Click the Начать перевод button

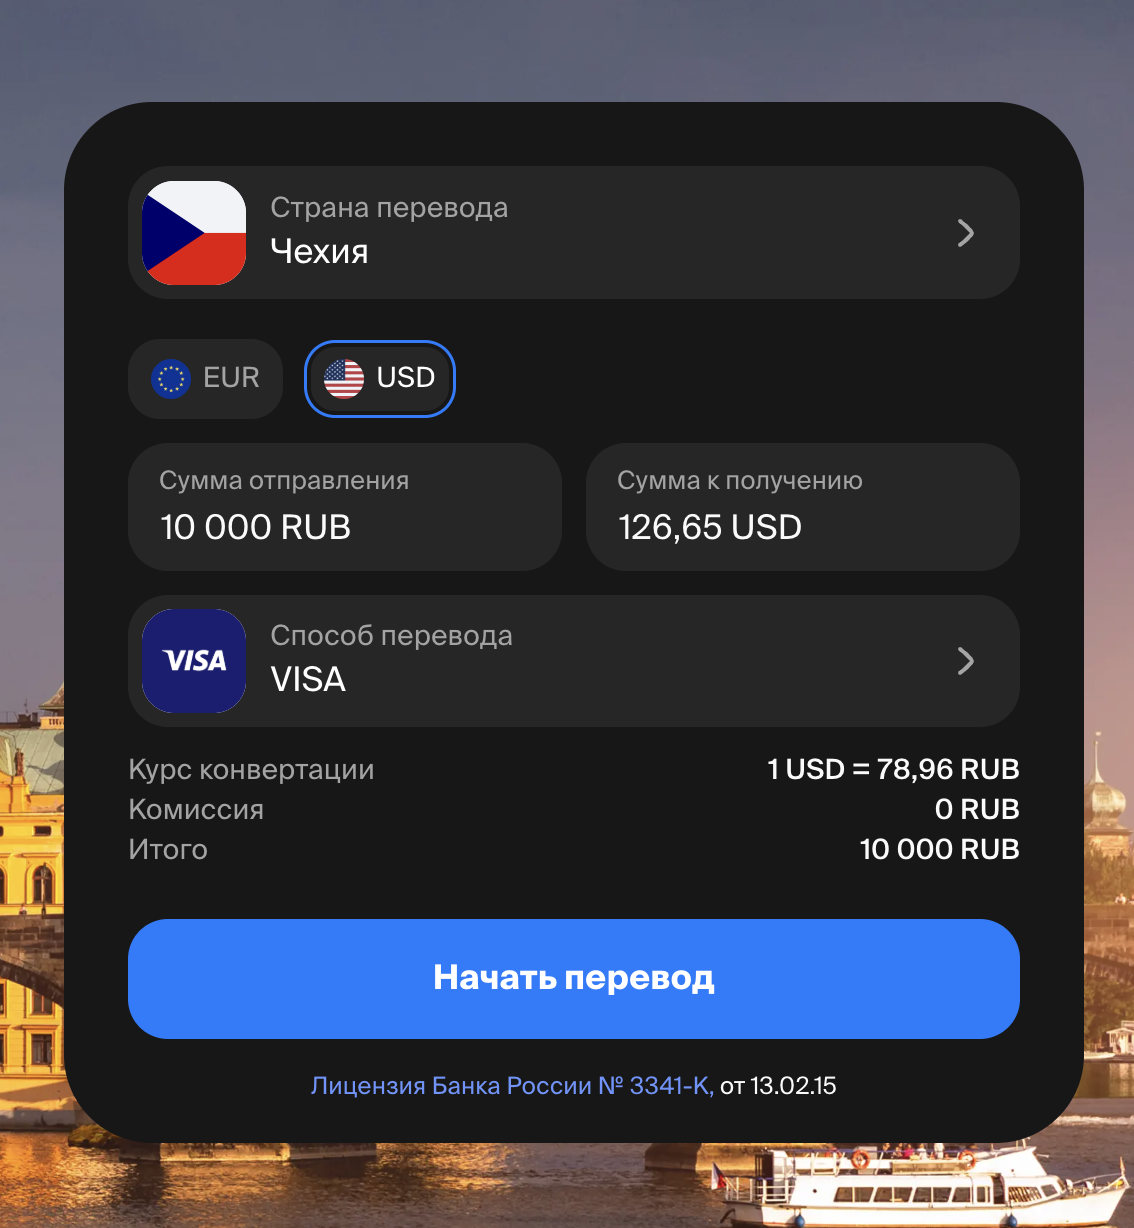point(574,979)
